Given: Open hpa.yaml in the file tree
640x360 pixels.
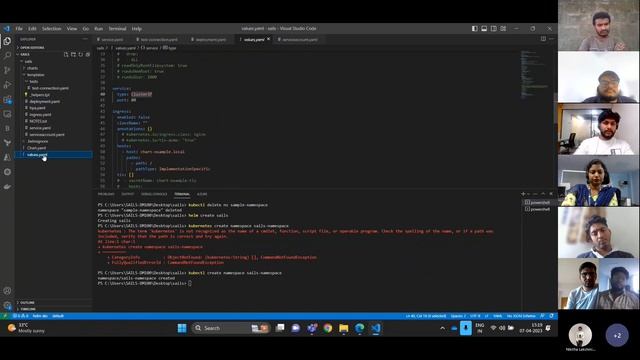Looking at the screenshot, I should click(x=37, y=108).
